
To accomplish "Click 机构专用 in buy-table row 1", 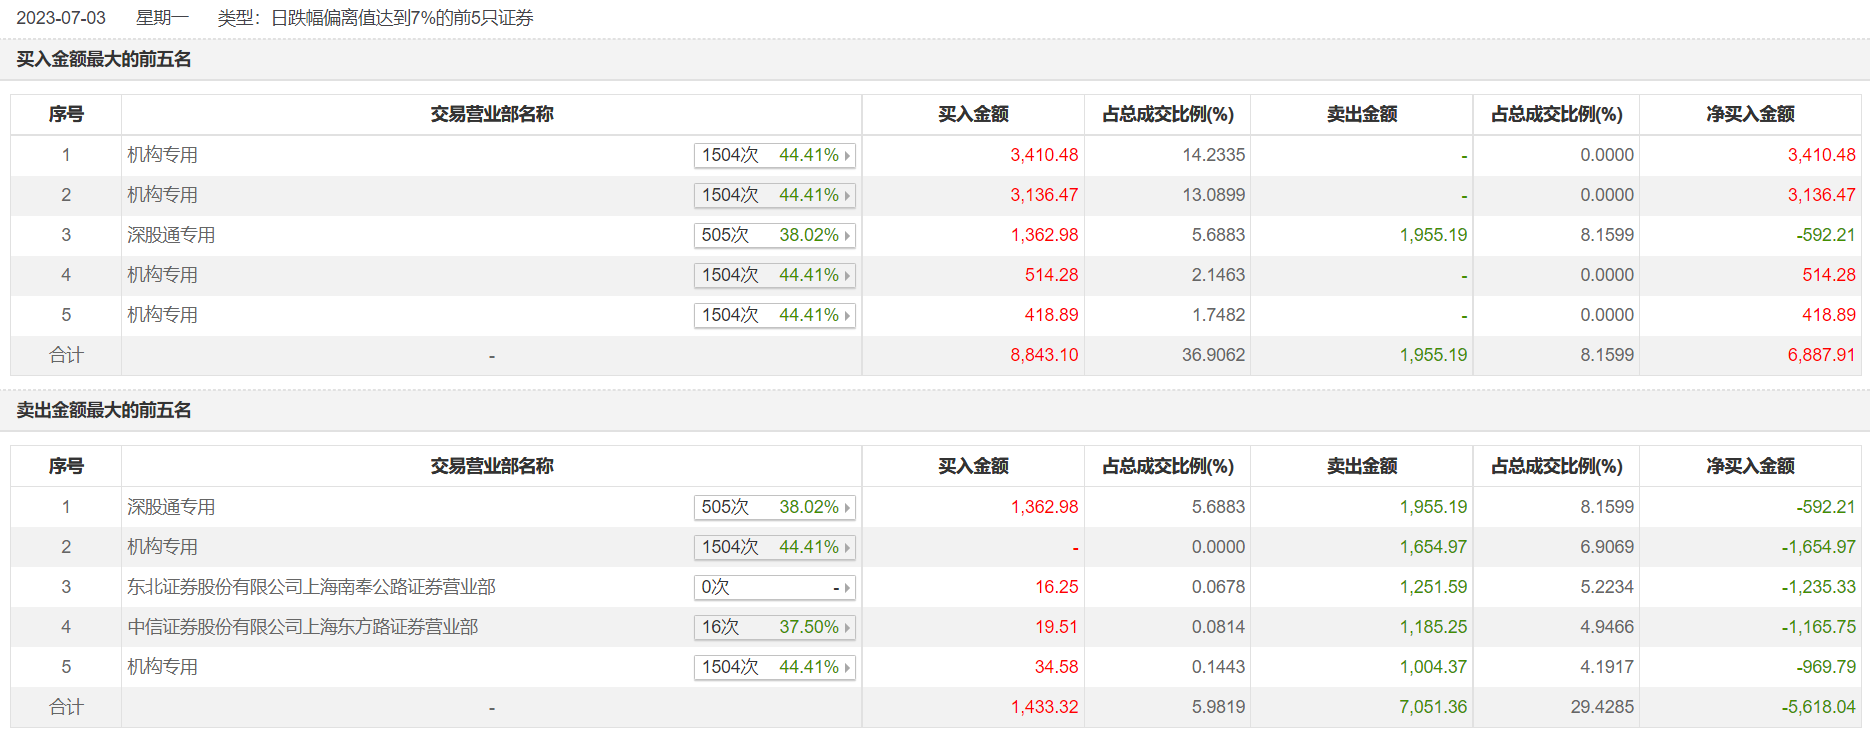I will click(162, 155).
